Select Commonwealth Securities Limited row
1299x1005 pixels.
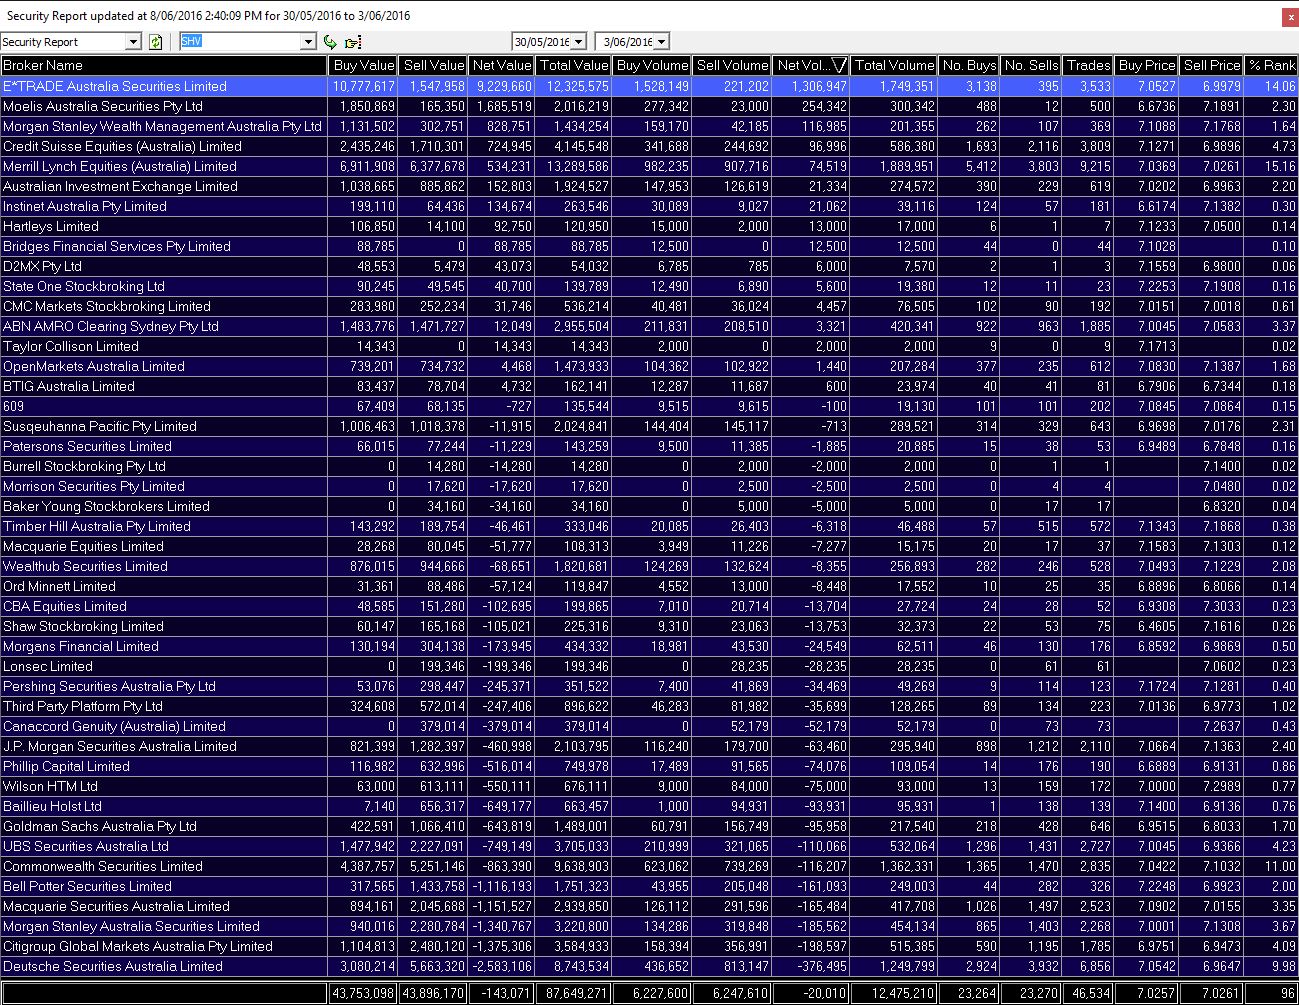point(649,866)
